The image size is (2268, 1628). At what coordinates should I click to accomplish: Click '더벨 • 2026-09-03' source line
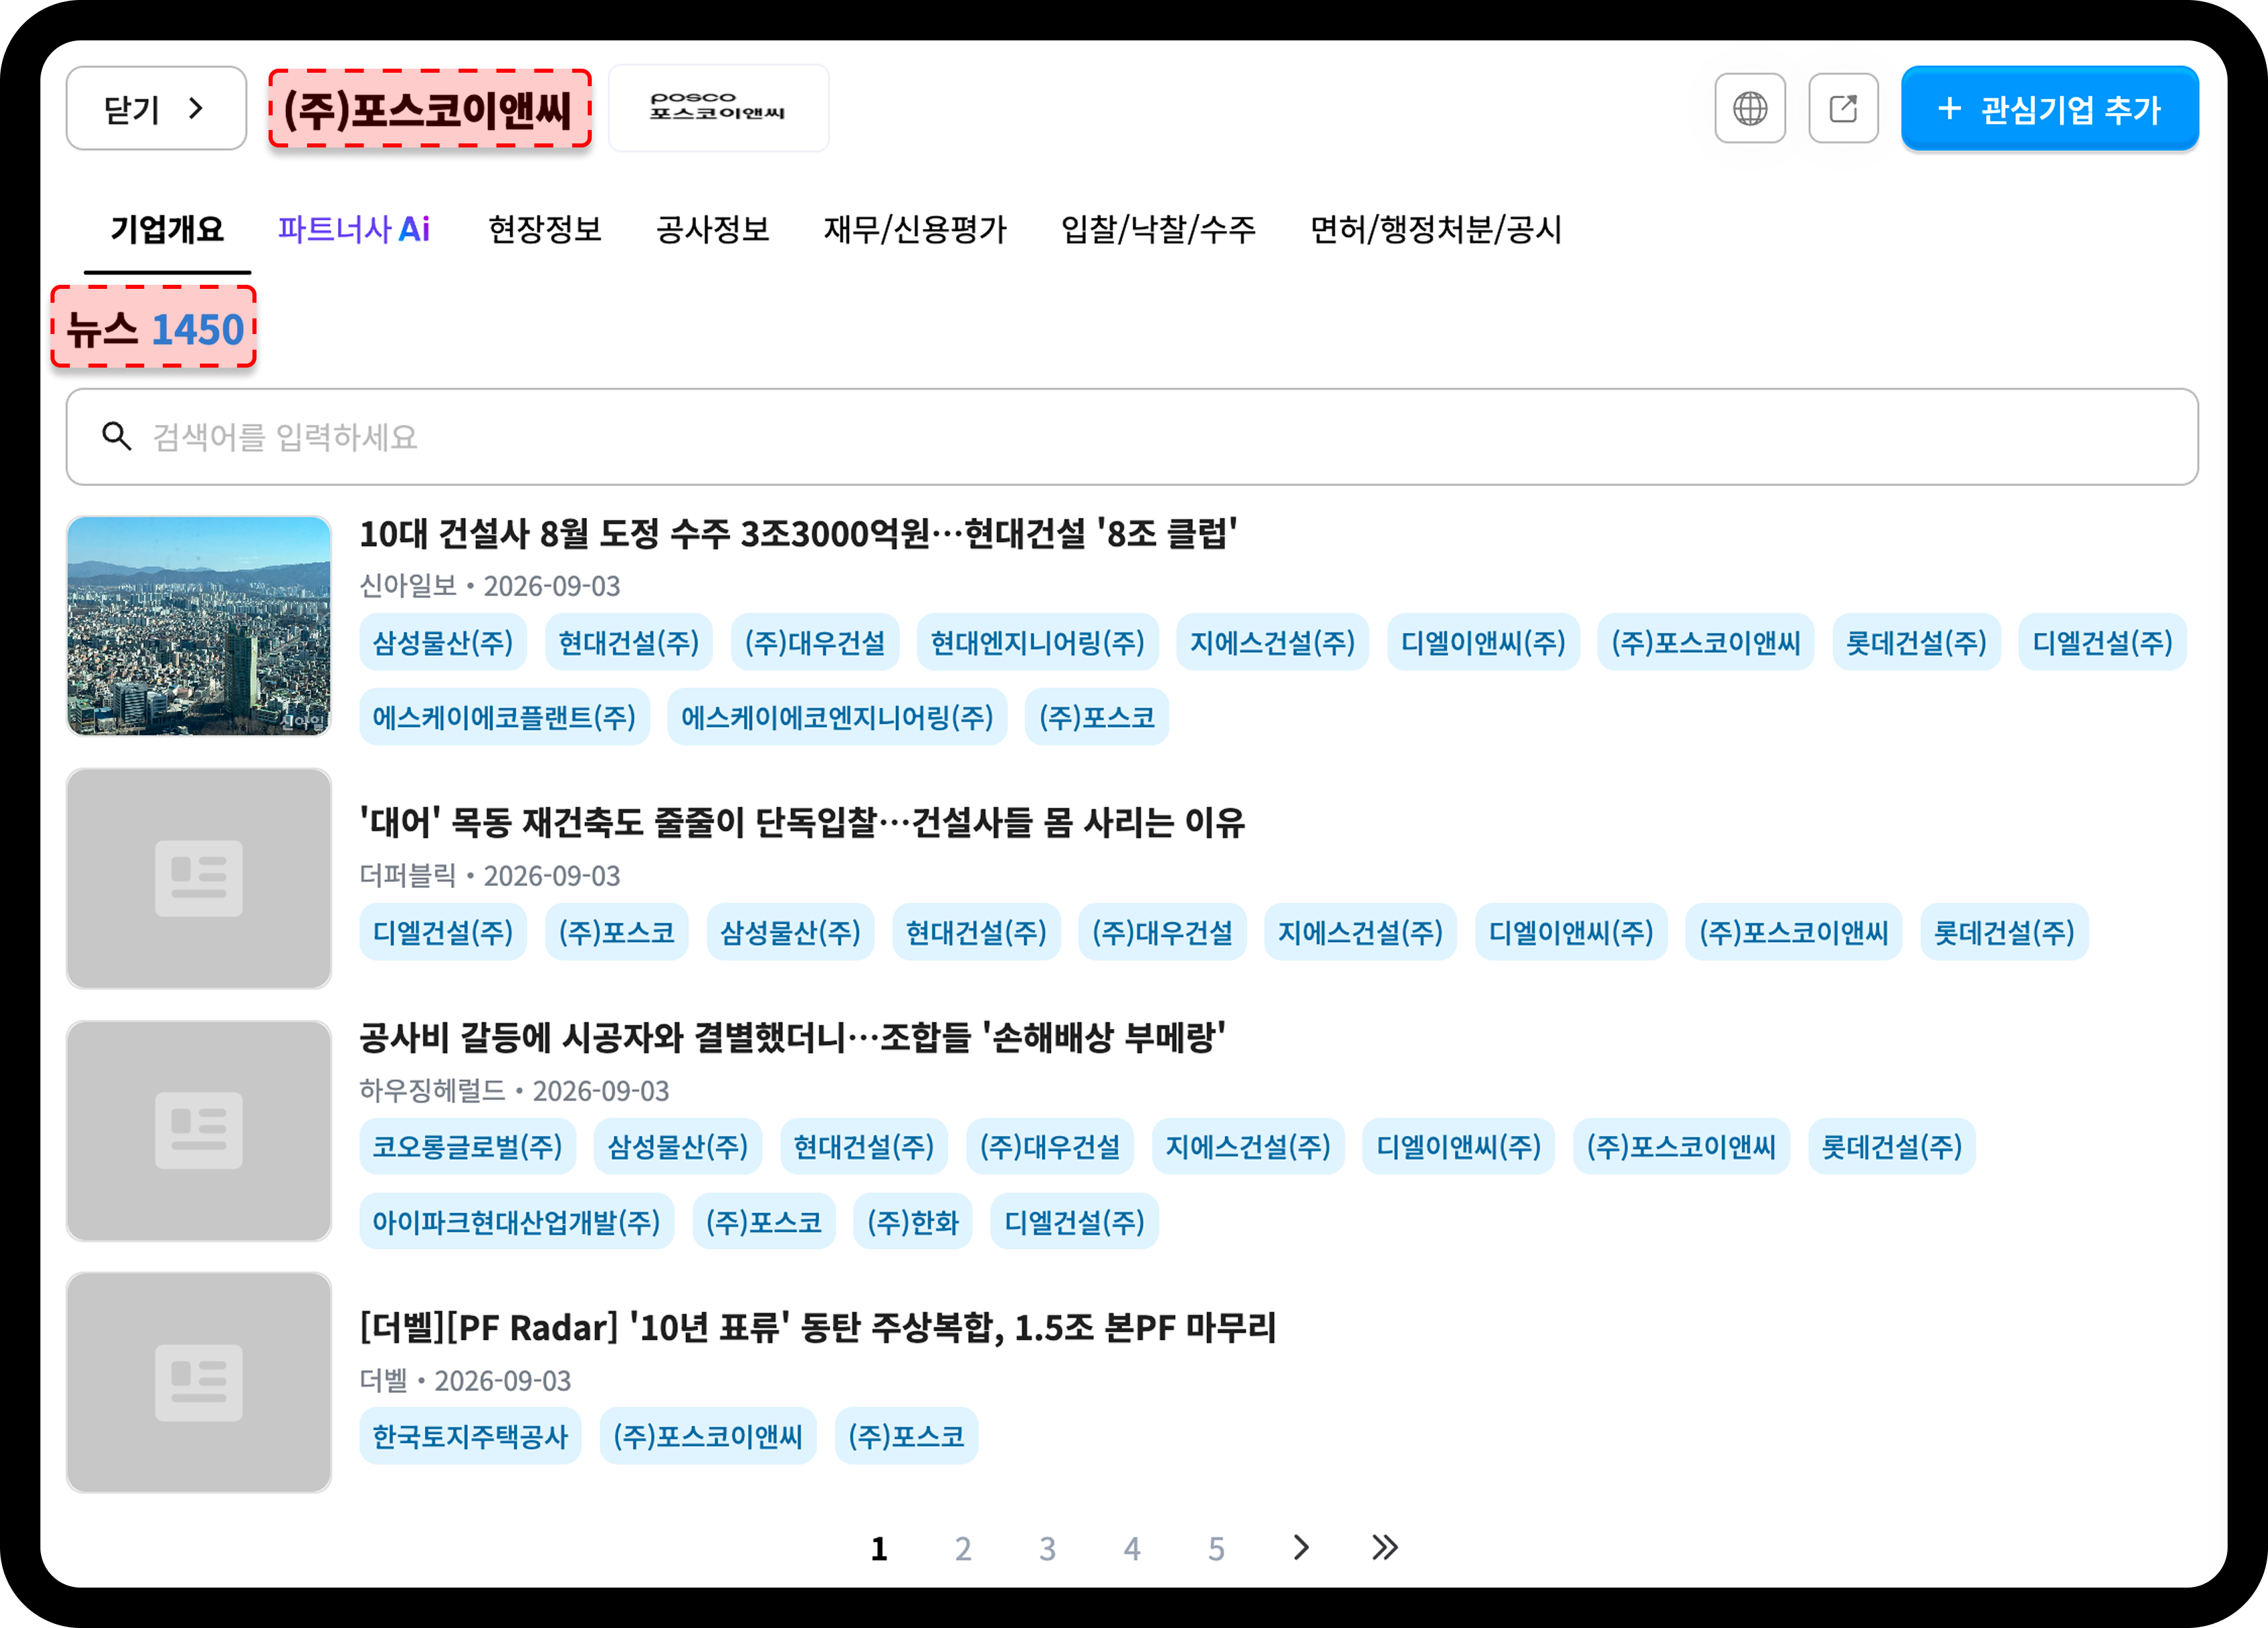pos(465,1380)
